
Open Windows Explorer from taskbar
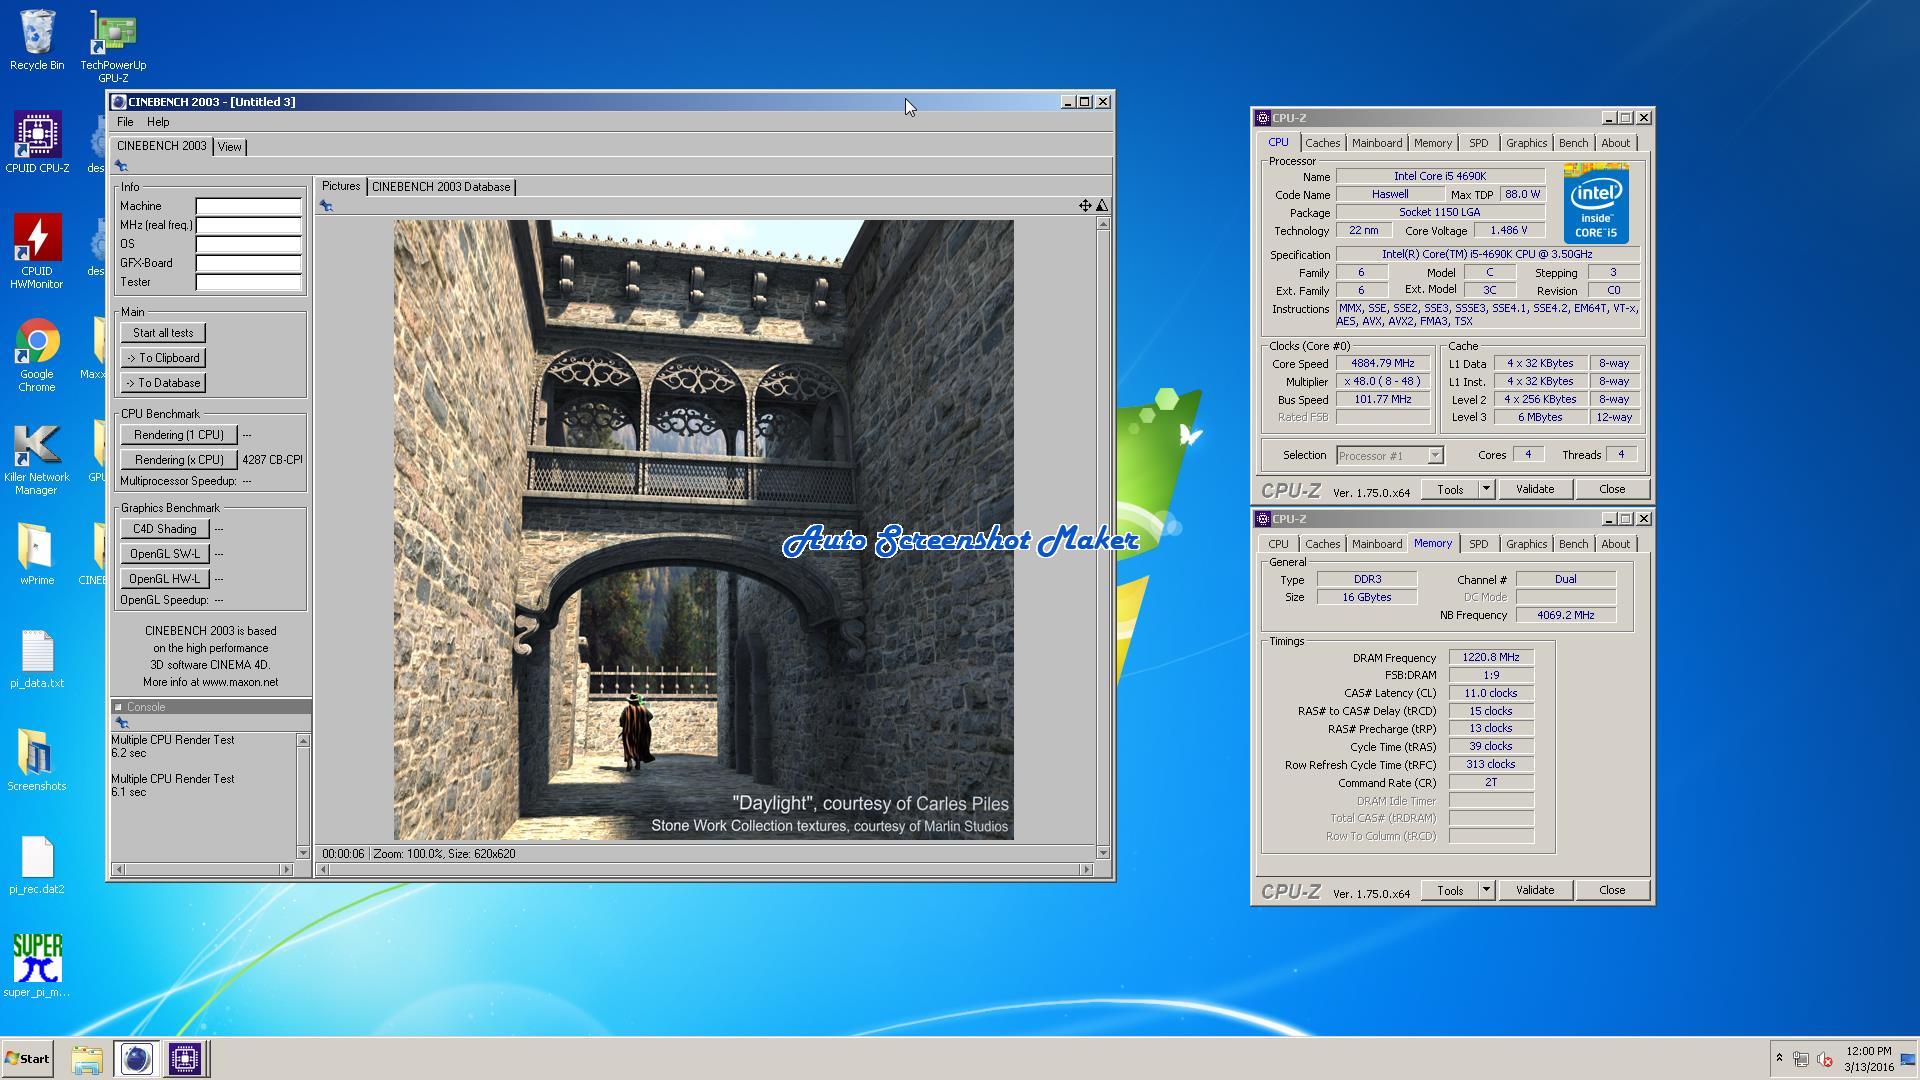click(x=87, y=1059)
